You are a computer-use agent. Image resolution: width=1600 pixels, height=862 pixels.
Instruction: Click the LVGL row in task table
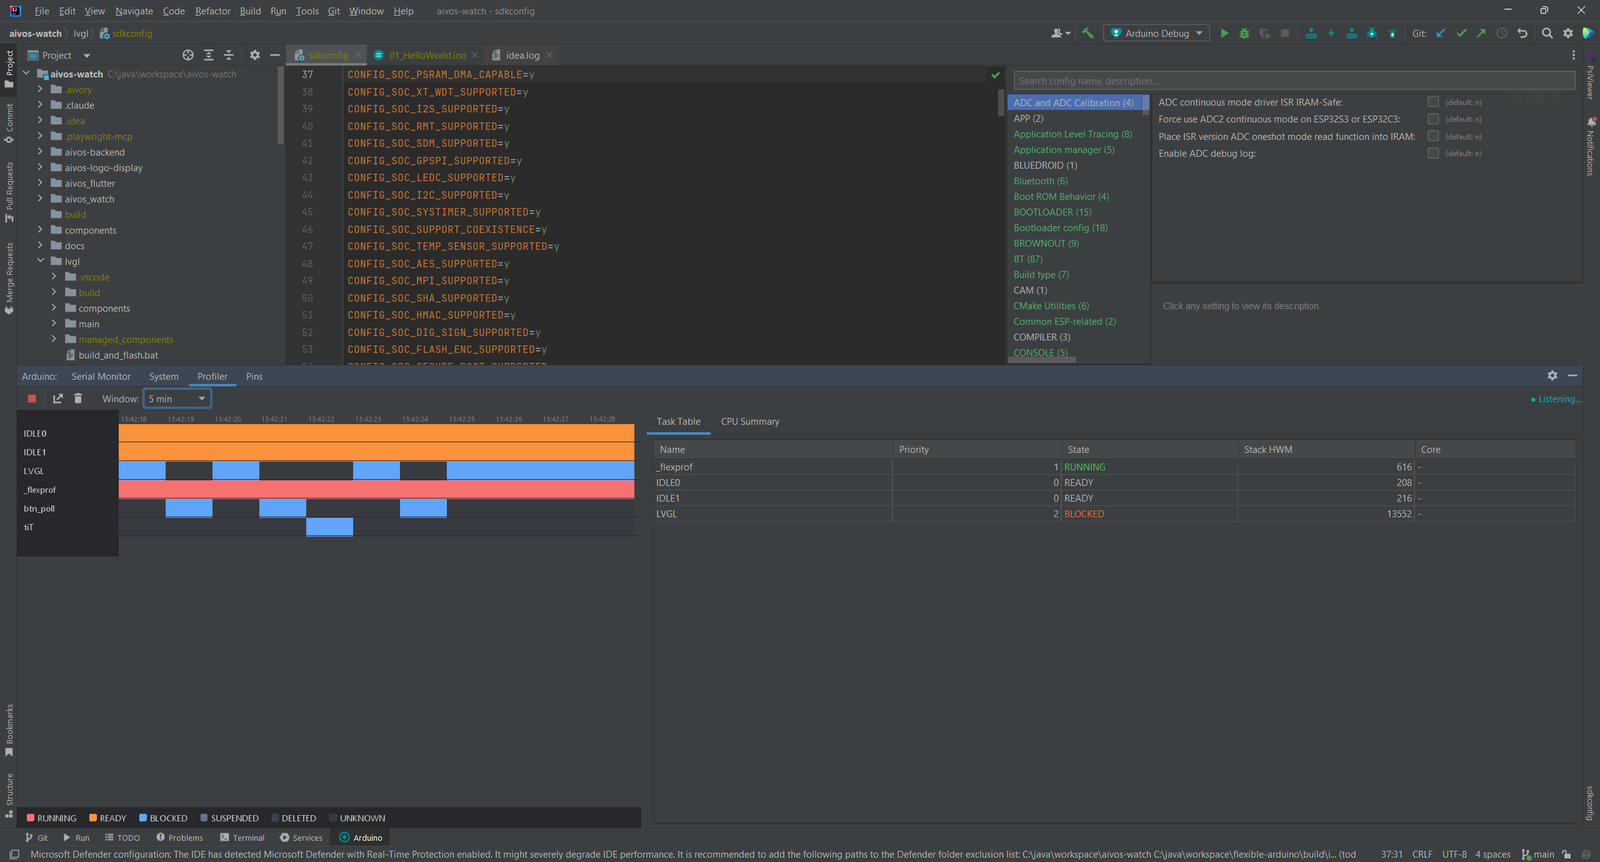[x=1114, y=514]
